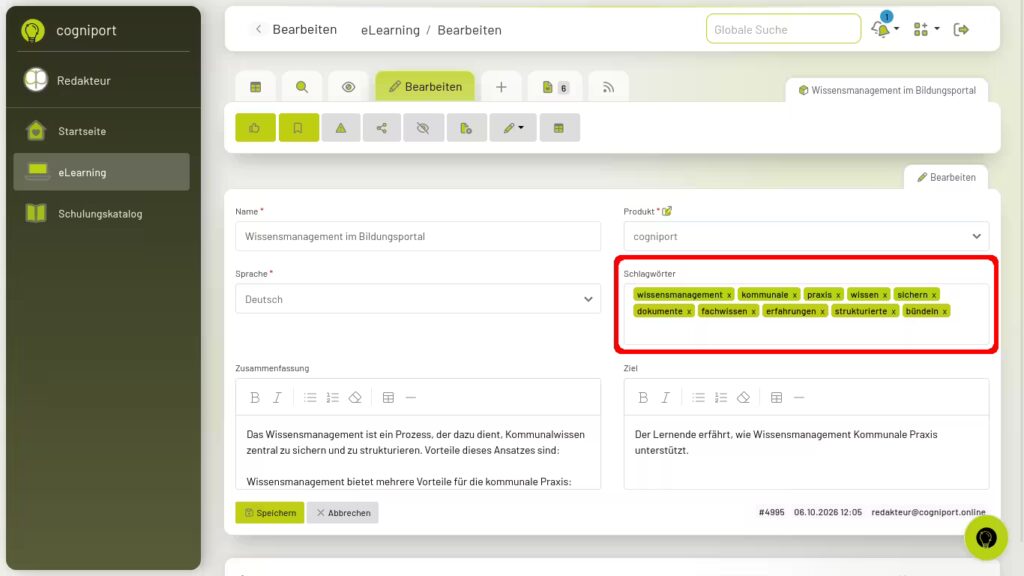Viewport: 1024px width, 576px height.
Task: Click the logout icon
Action: [x=961, y=29]
